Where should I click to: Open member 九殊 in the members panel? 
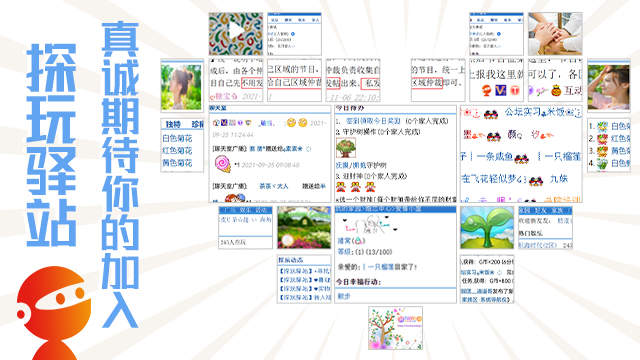pos(559,178)
